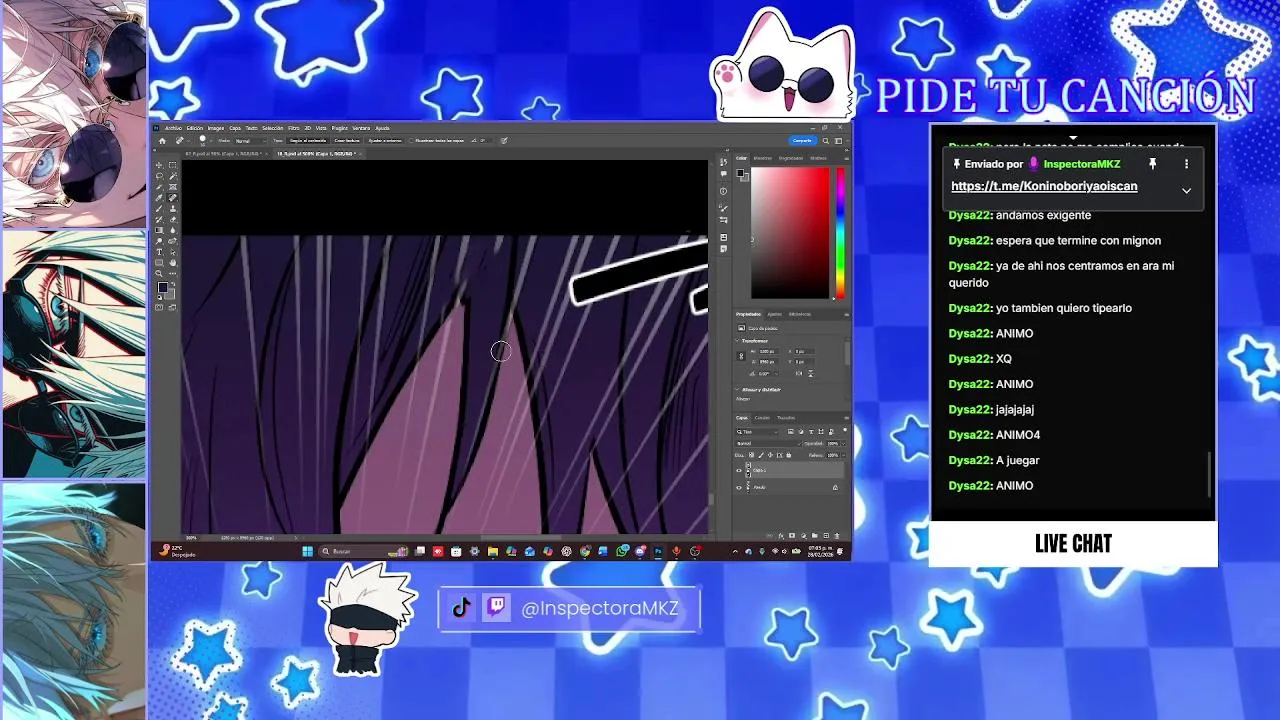Viewport: 1280px width, 720px height.
Task: Select the Crear textura button
Action: pyautogui.click(x=347, y=141)
